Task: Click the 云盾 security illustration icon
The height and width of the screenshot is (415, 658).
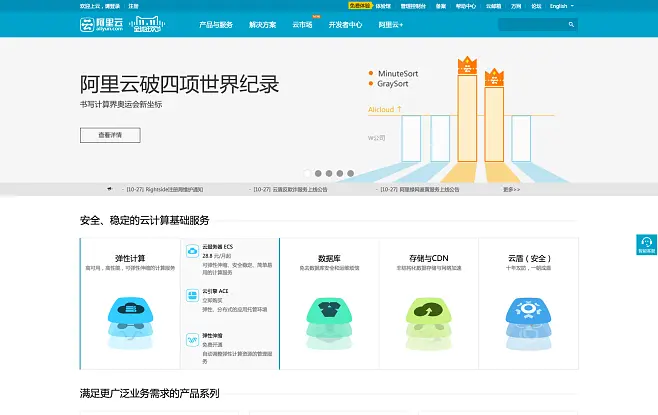Action: (528, 323)
